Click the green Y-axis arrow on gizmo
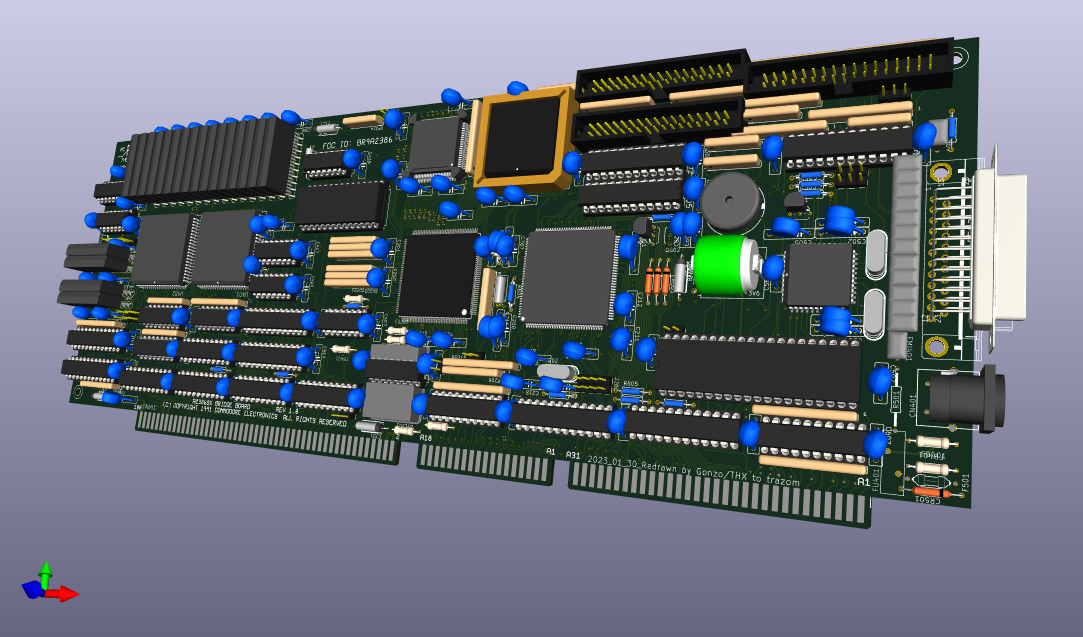This screenshot has height=637, width=1083. click(45, 571)
